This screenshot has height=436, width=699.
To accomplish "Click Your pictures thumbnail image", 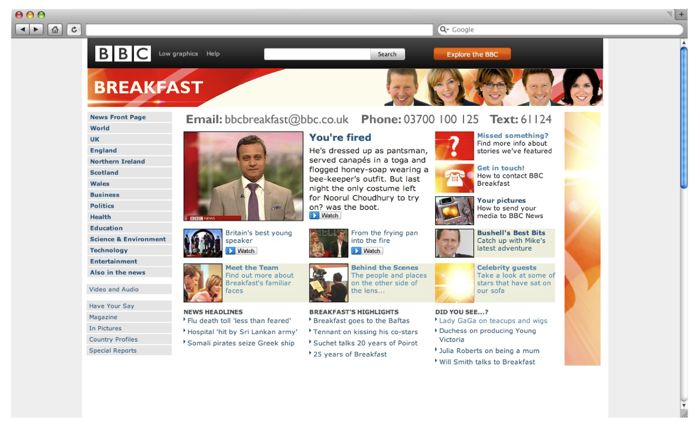I will point(454,210).
